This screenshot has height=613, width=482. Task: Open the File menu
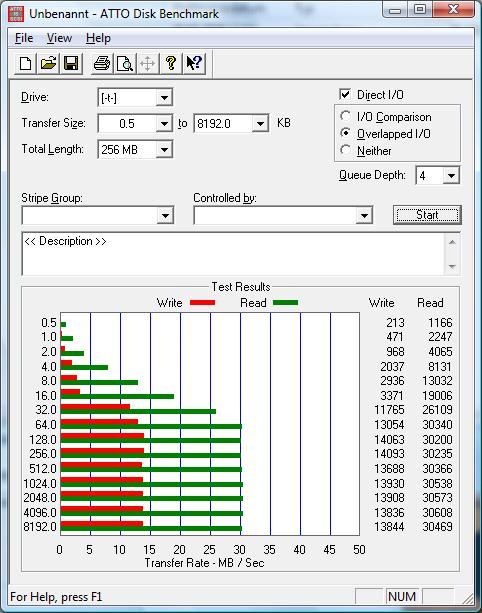tap(24, 38)
